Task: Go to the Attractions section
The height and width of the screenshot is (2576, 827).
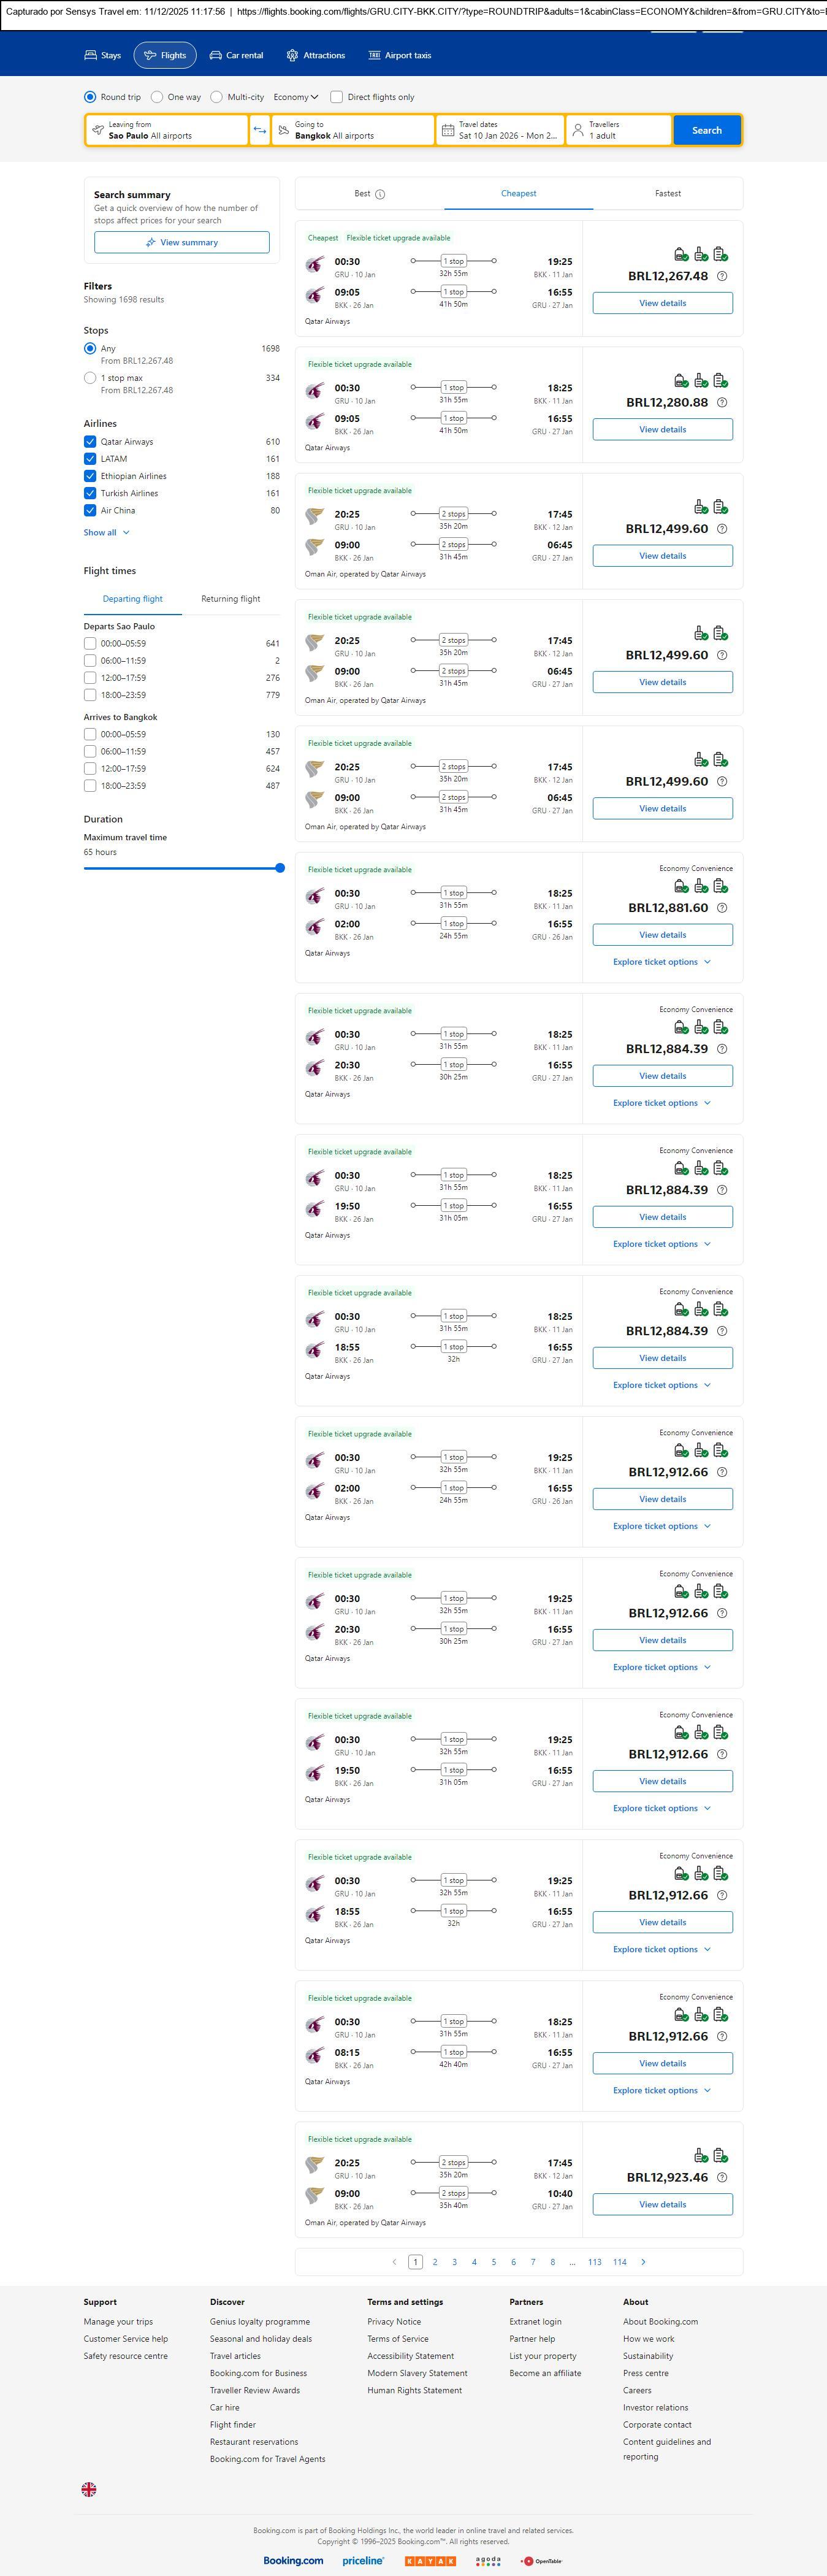Action: [x=315, y=56]
